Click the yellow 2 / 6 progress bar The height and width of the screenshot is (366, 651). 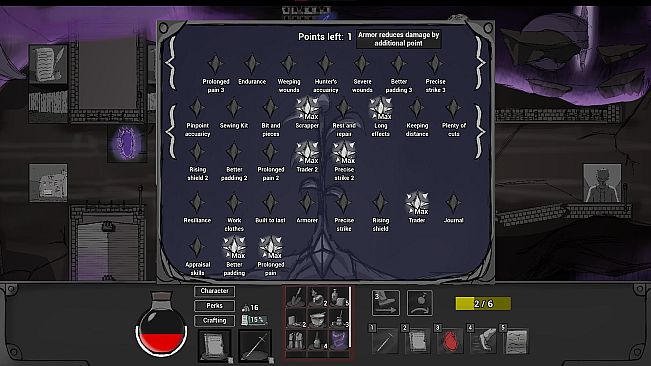(x=483, y=304)
